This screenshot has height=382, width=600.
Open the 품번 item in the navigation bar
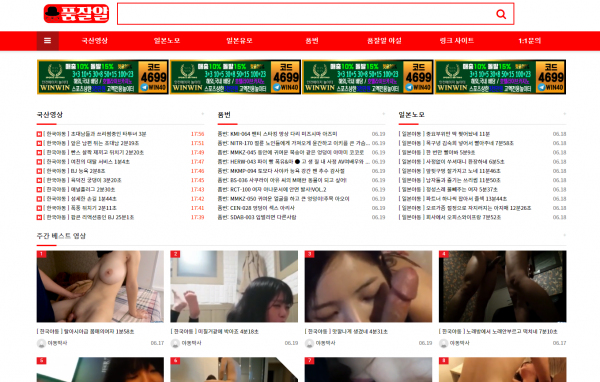click(x=312, y=41)
